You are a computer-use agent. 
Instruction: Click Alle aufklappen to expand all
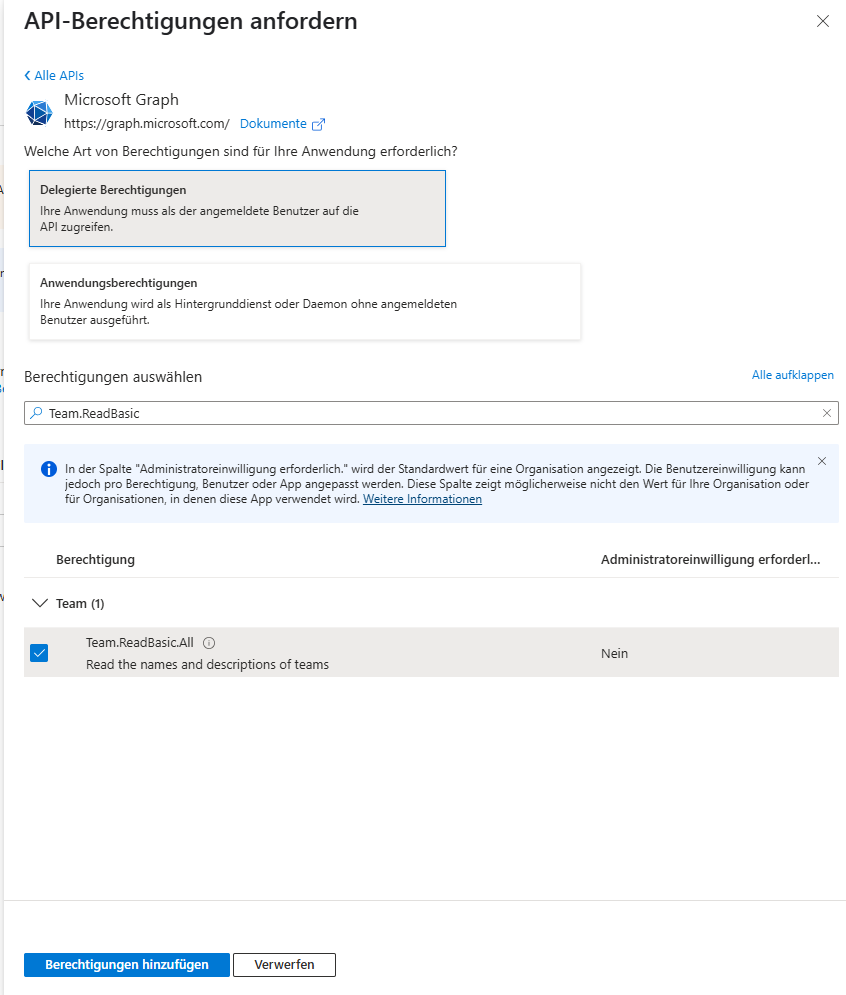[x=792, y=375]
